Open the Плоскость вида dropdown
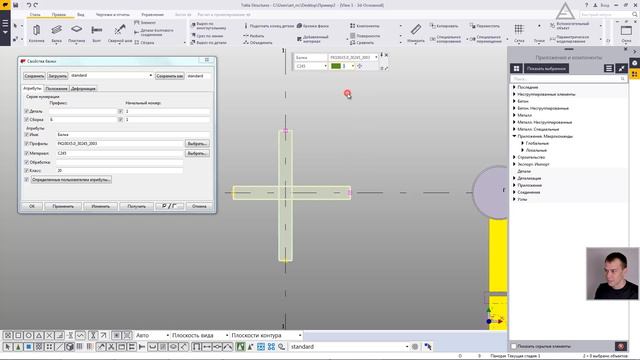 click(x=227, y=335)
